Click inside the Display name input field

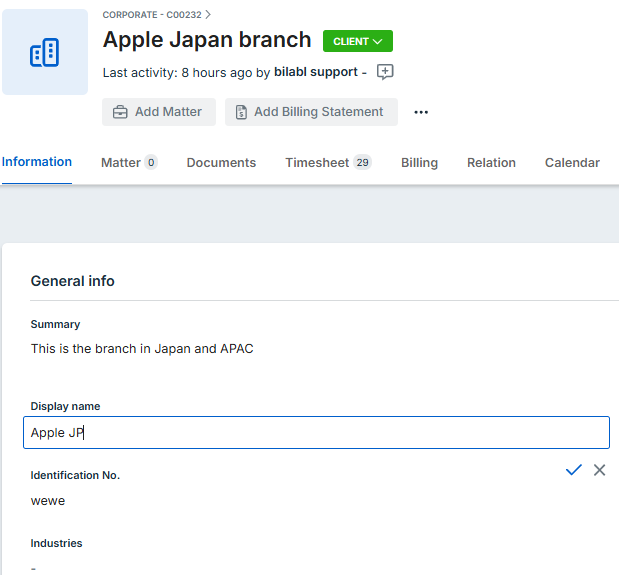(x=316, y=433)
